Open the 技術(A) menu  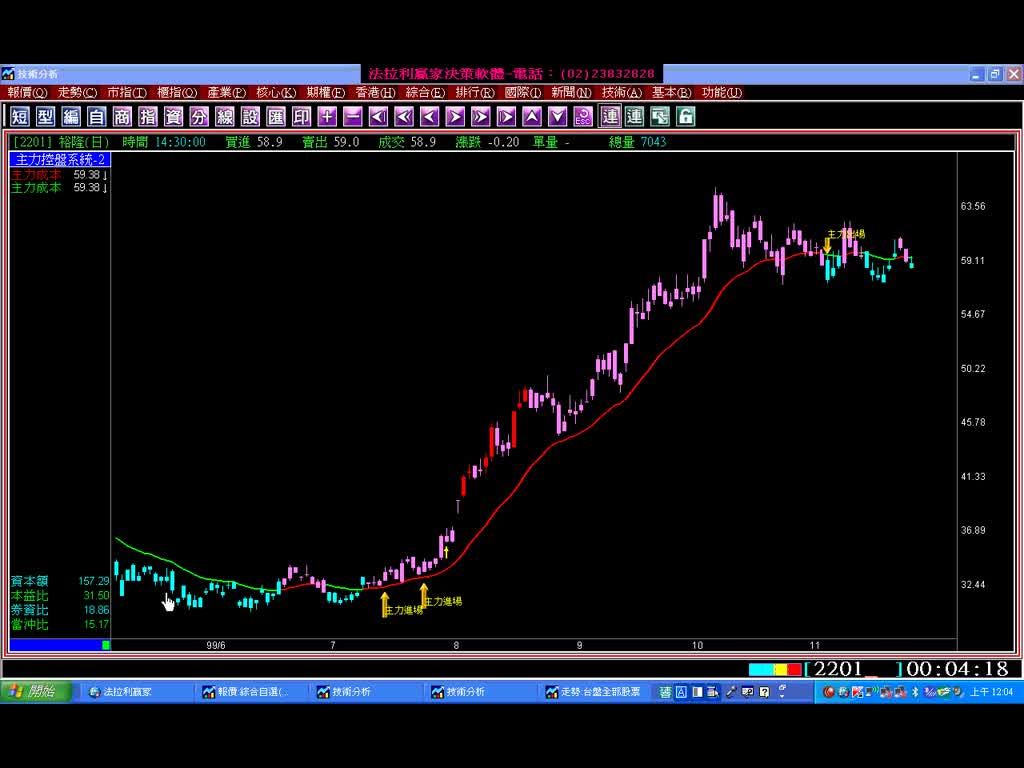tap(621, 93)
